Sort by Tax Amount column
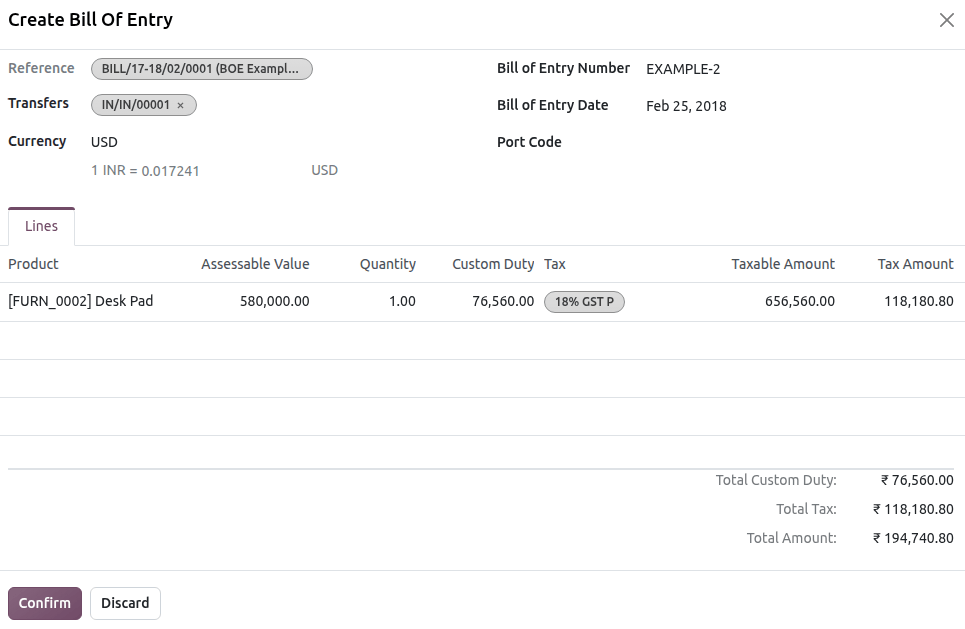Screen dimensions: 965x629 (915, 264)
